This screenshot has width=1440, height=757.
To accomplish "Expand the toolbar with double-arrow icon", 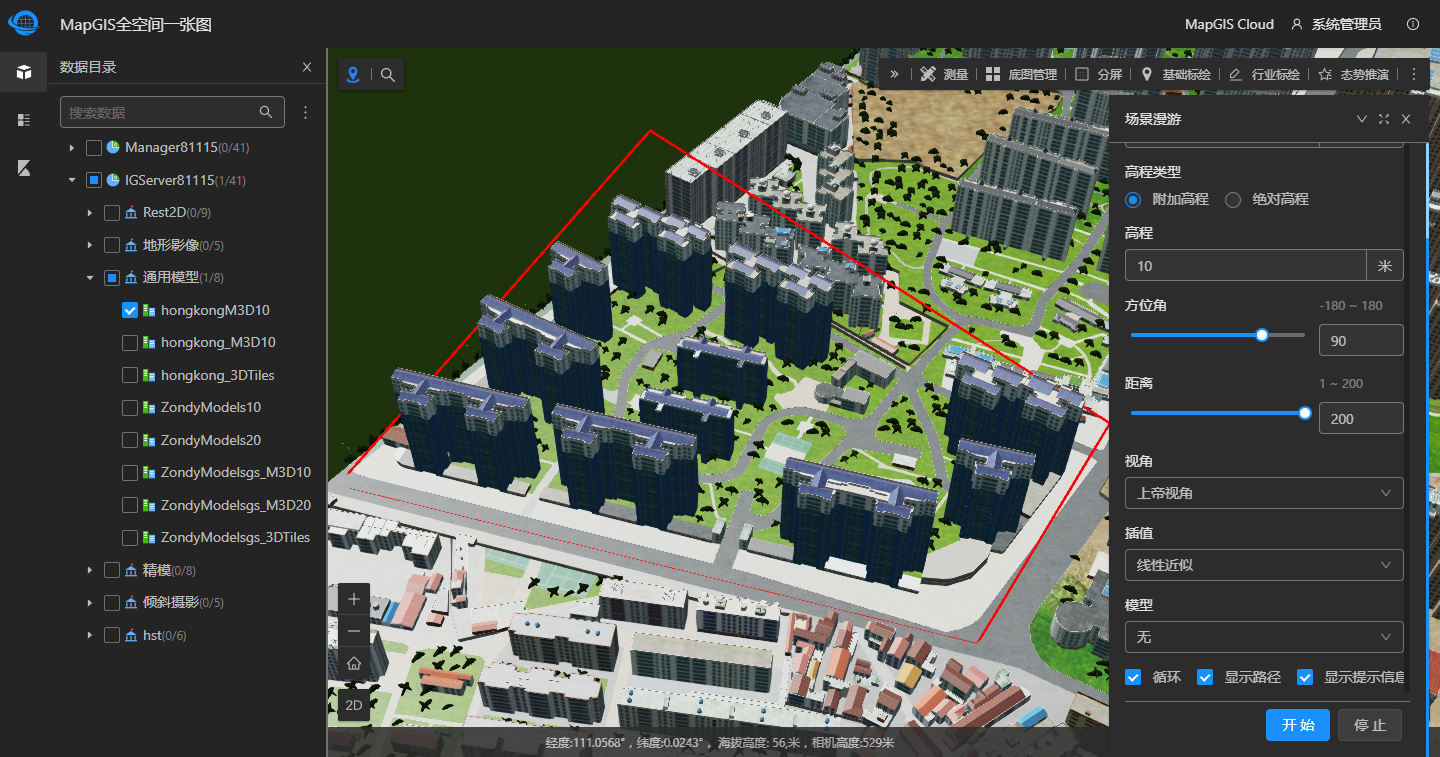I will pyautogui.click(x=894, y=74).
